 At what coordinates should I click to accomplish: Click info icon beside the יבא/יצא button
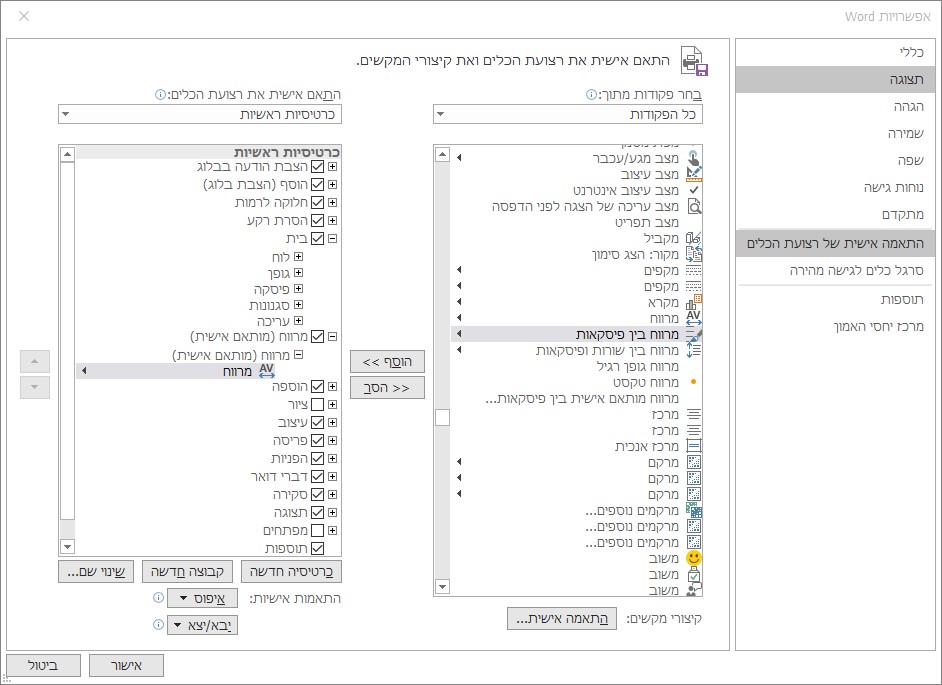pos(159,624)
